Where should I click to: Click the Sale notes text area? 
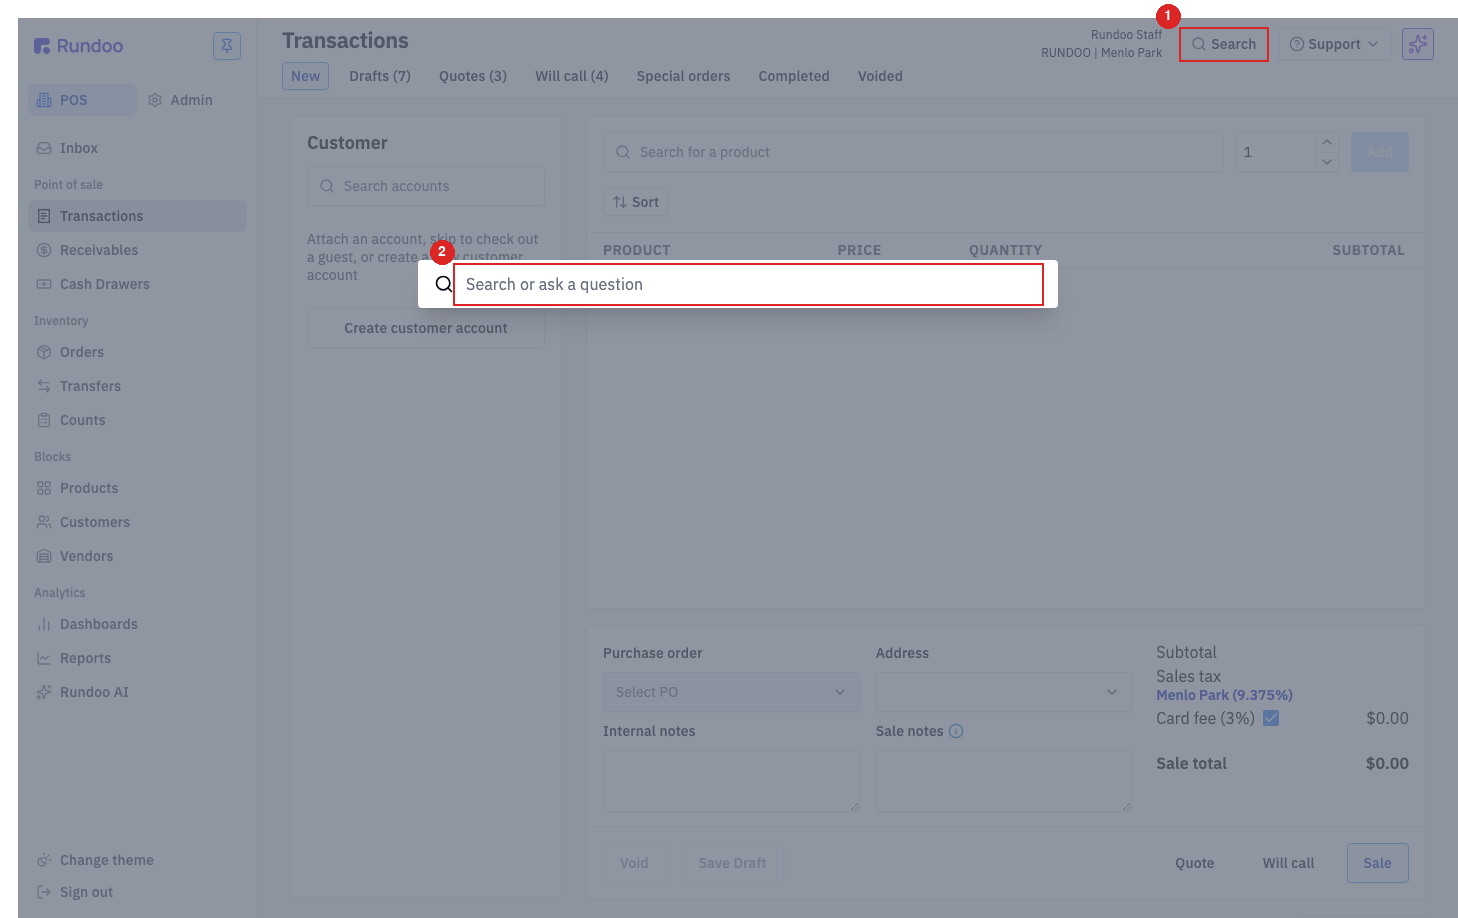pyautogui.click(x=1004, y=781)
